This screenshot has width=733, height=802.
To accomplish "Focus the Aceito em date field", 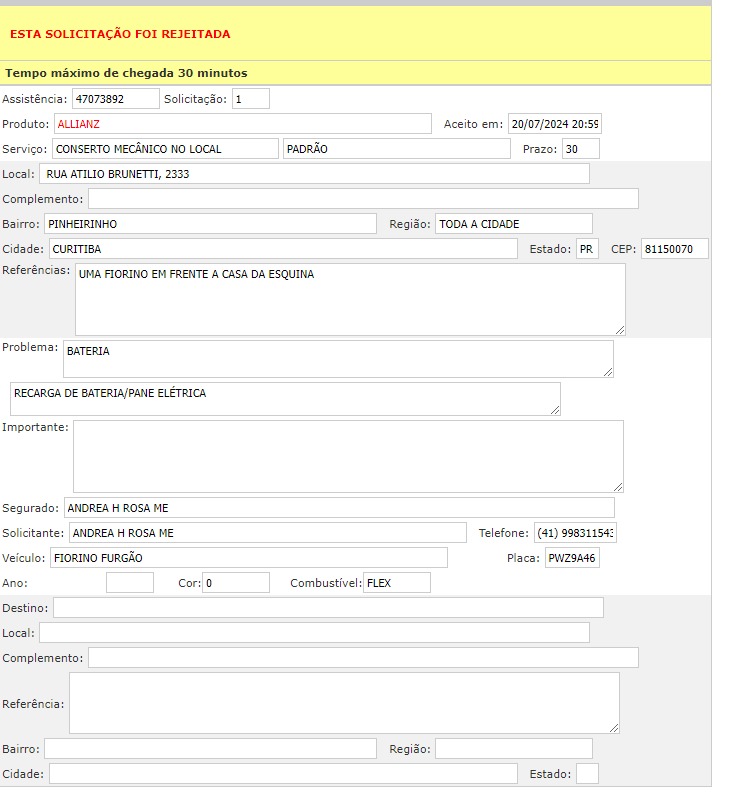I will (554, 124).
